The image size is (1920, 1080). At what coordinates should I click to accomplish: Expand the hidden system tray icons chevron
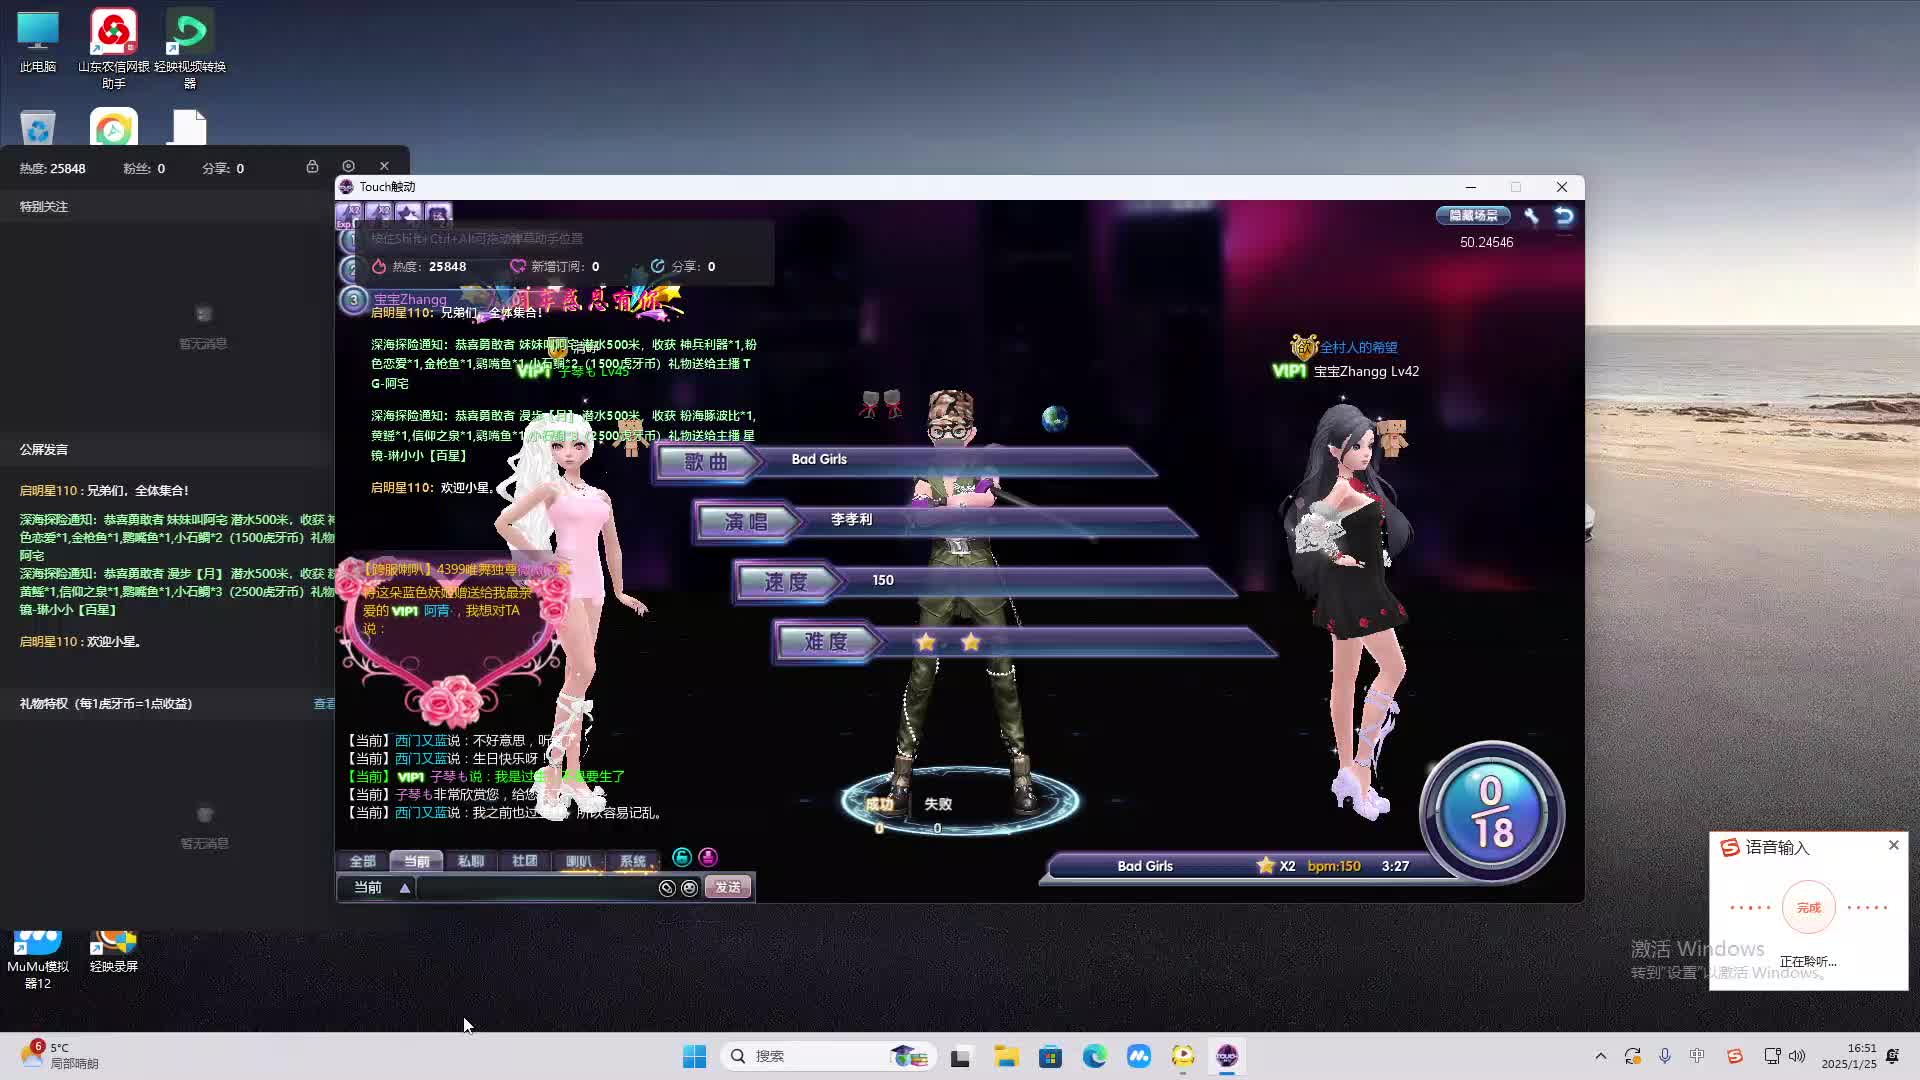(1600, 1056)
